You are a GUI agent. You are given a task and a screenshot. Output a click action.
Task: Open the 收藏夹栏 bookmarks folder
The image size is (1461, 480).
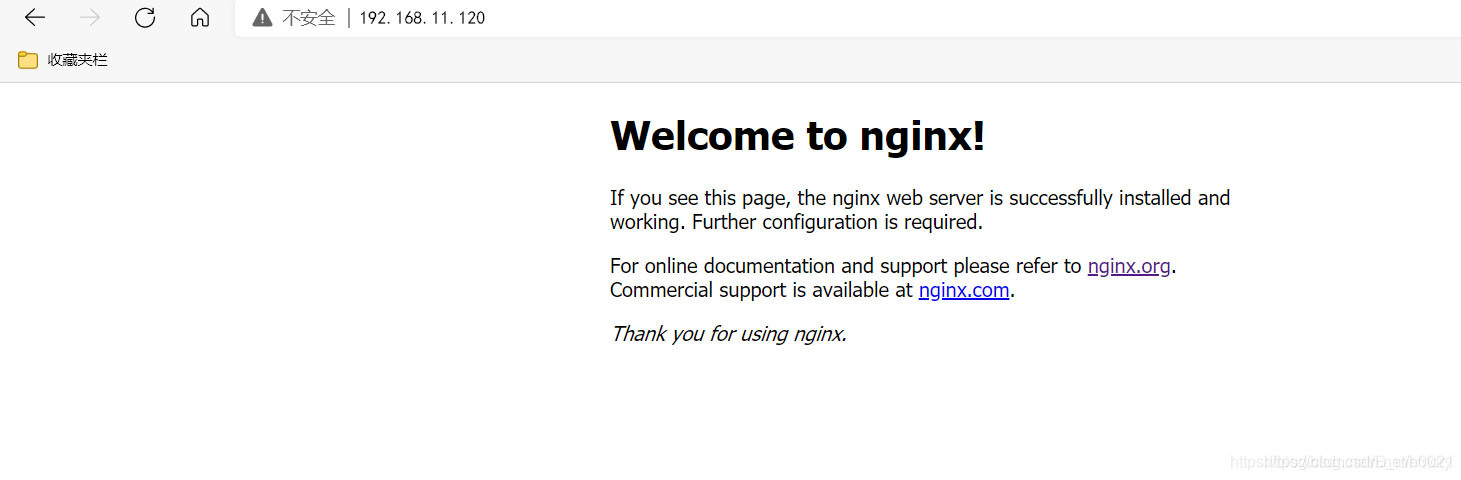coord(63,60)
